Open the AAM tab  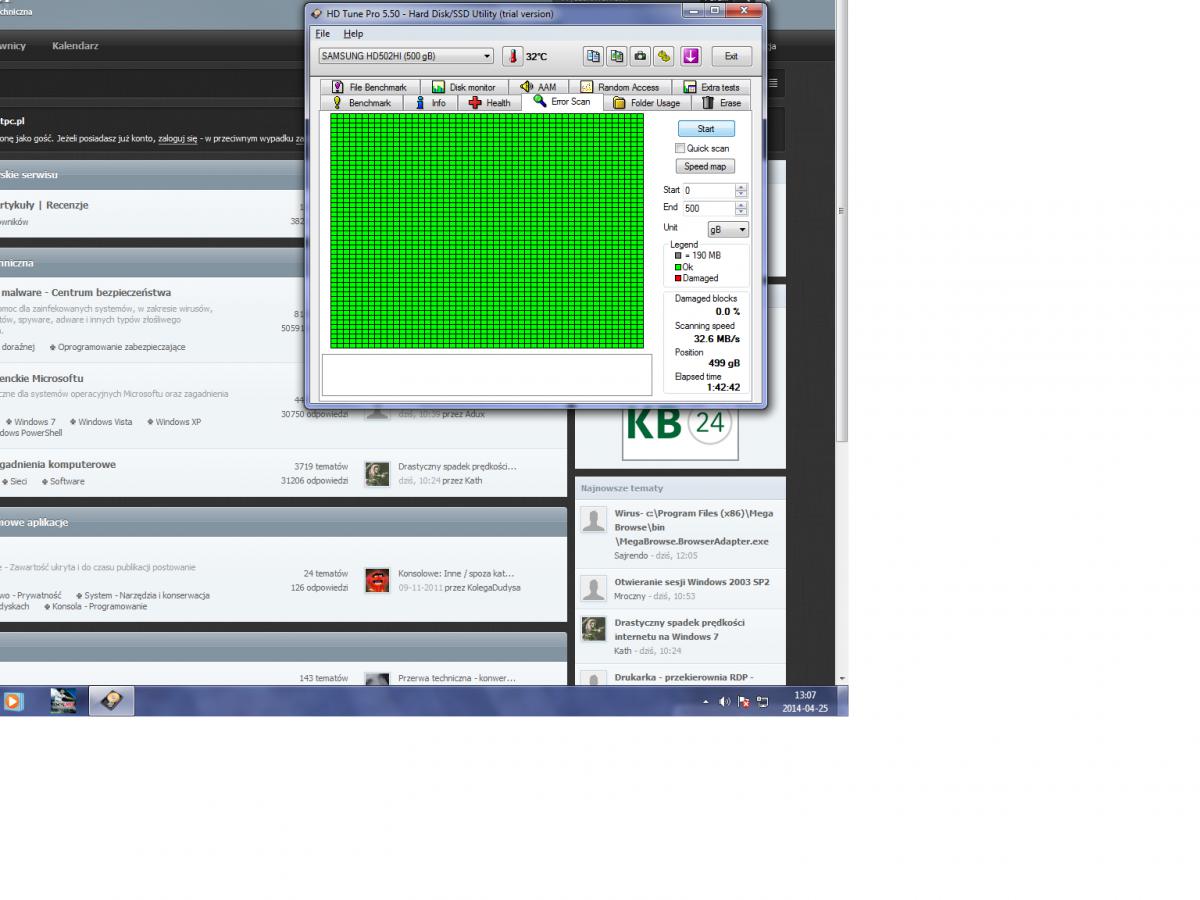tap(539, 87)
